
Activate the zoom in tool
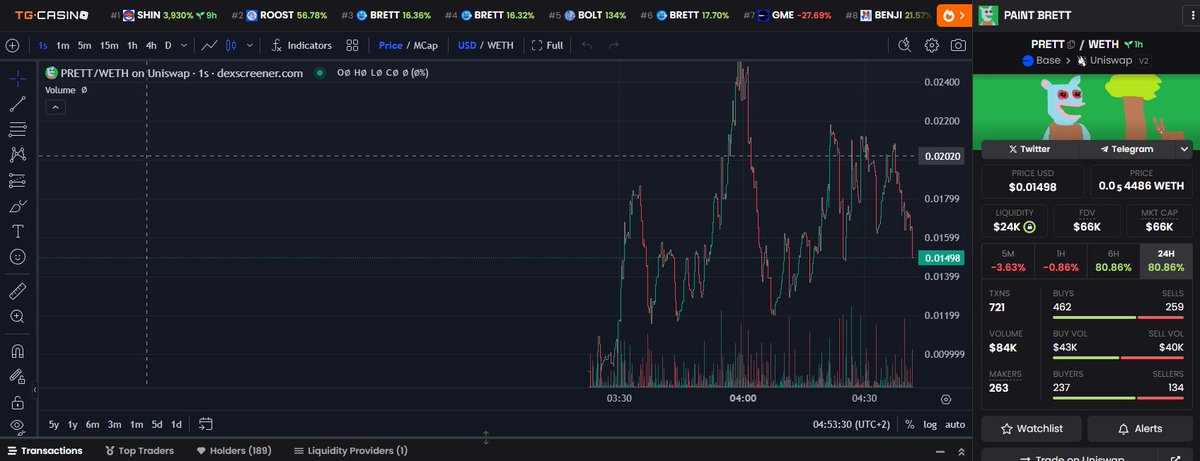(17, 317)
